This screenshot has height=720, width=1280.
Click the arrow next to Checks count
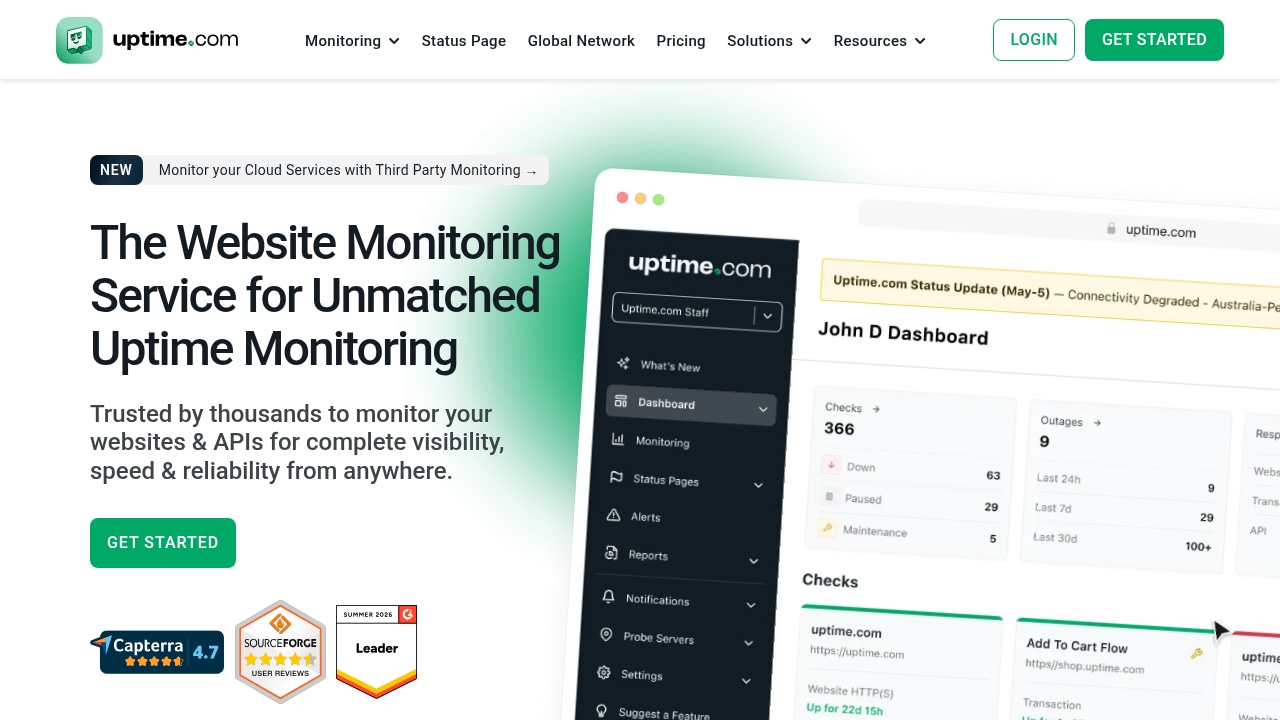[x=877, y=409]
